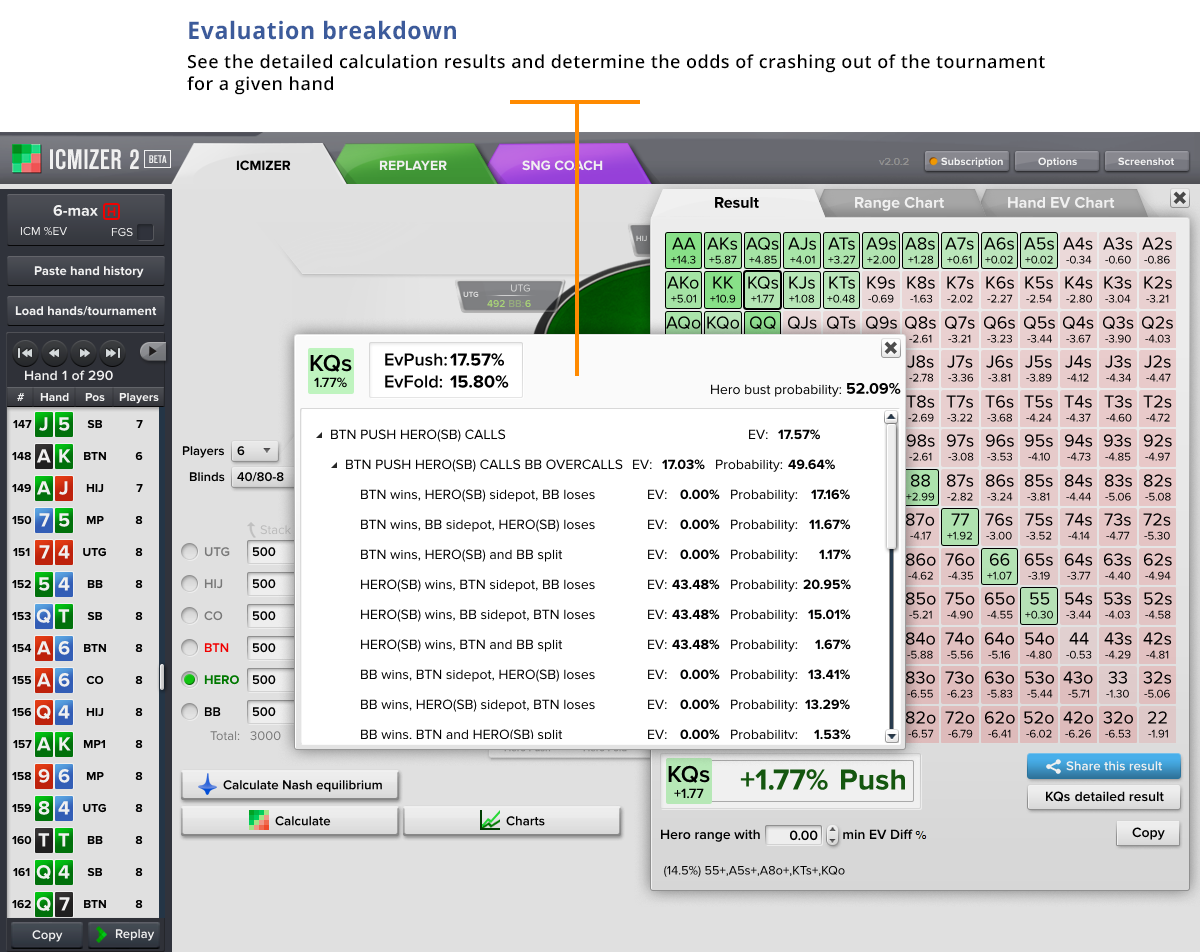1200x952 pixels.
Task: Select hand 147 J5 row
Action: [x=82, y=424]
